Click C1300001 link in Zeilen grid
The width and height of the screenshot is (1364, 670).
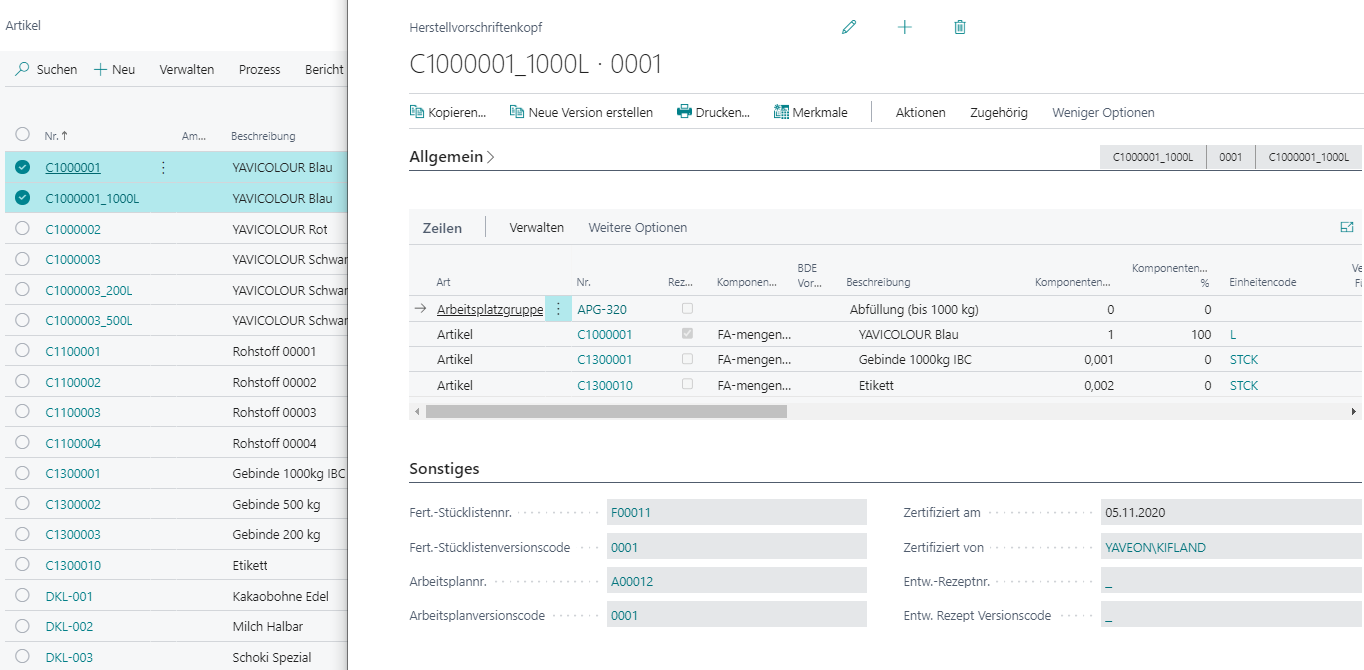[605, 359]
